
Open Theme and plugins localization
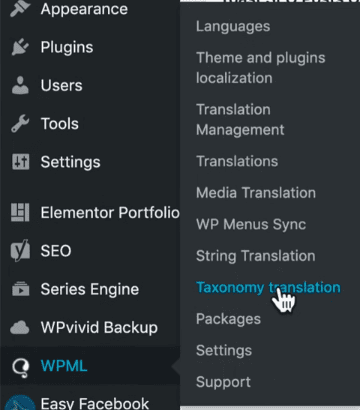coord(261,68)
